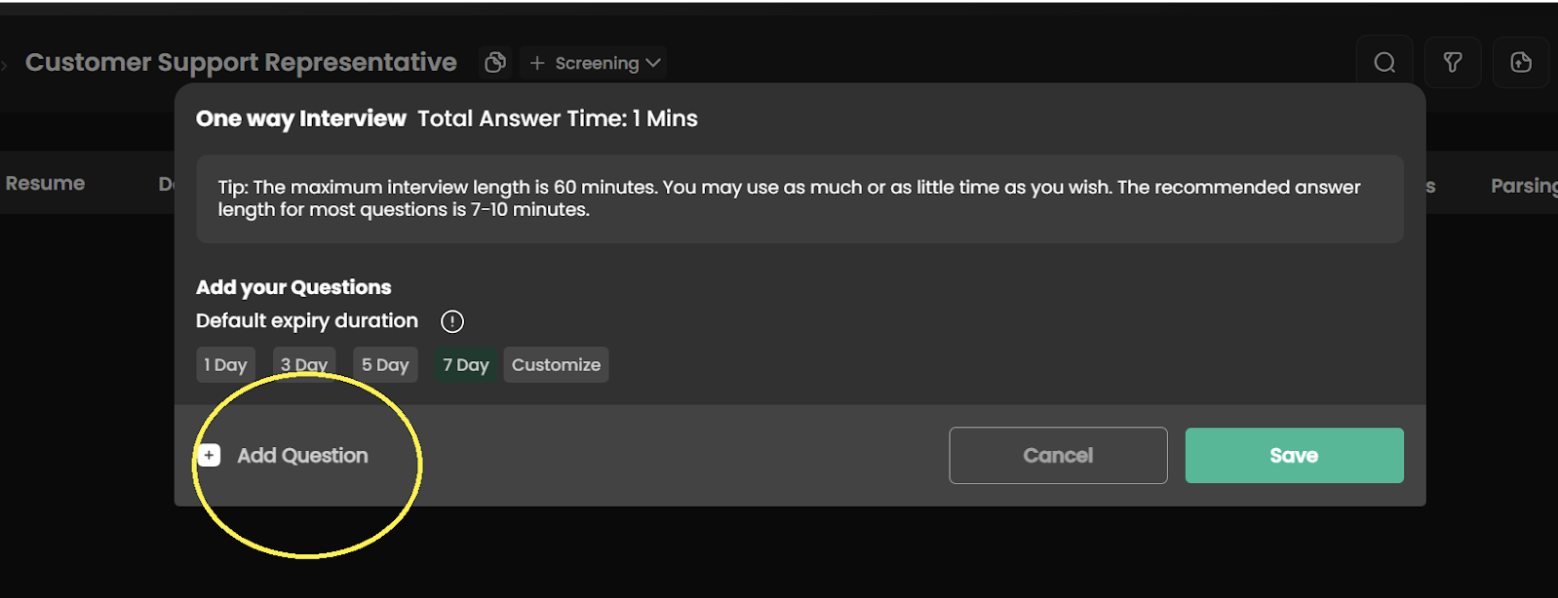Choose the 3 Day expiry option
This screenshot has height=598, width=1558.
click(304, 365)
